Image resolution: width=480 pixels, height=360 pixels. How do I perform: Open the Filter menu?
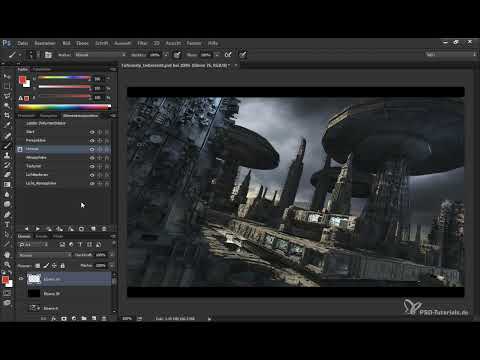click(142, 43)
